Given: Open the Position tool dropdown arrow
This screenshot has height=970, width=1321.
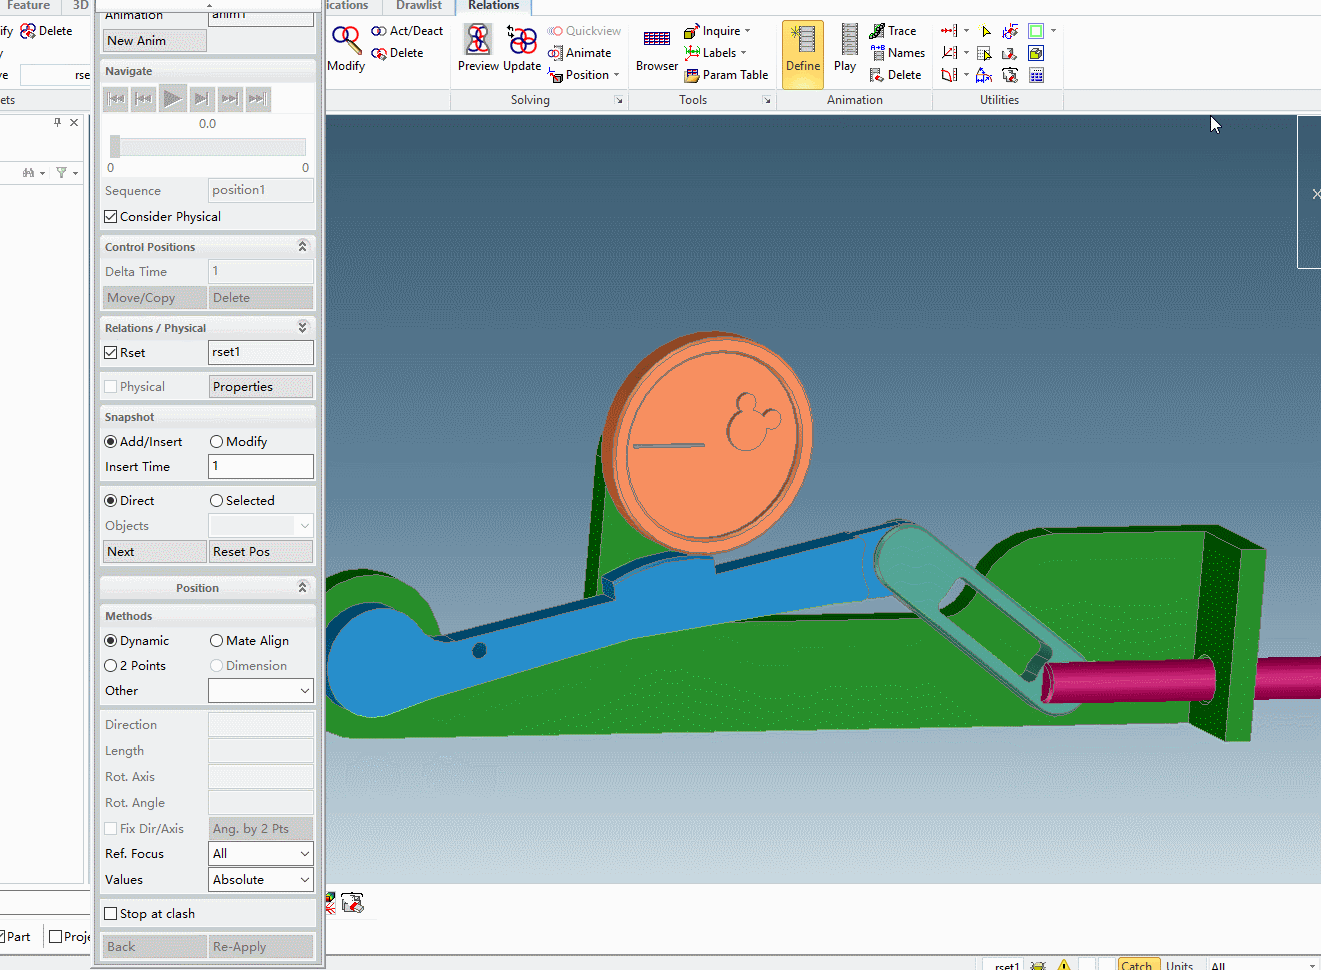Looking at the screenshot, I should tap(616, 75).
